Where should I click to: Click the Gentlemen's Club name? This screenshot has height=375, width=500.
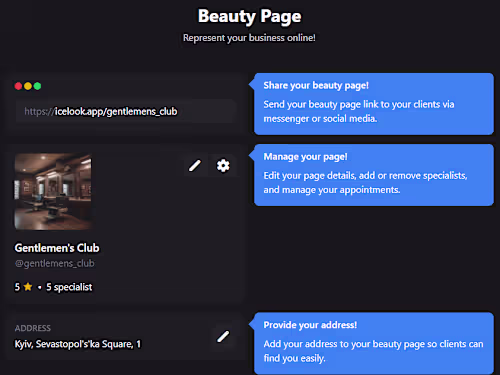coord(57,248)
